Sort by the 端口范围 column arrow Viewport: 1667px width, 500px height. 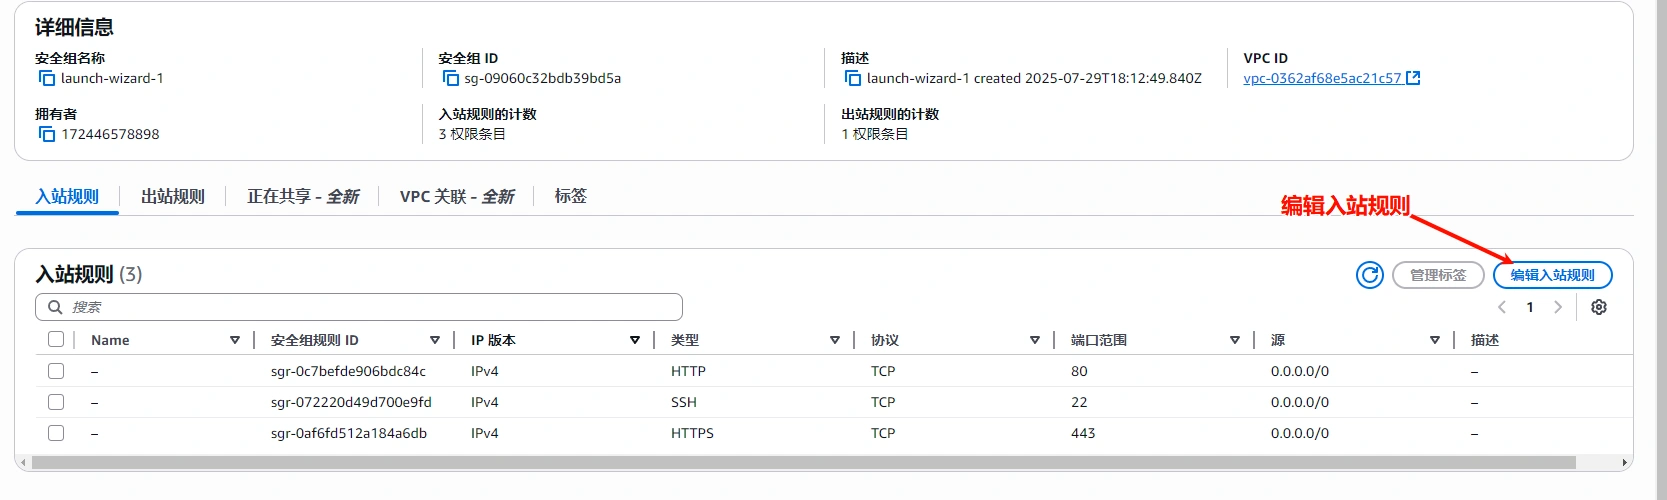pos(1235,340)
